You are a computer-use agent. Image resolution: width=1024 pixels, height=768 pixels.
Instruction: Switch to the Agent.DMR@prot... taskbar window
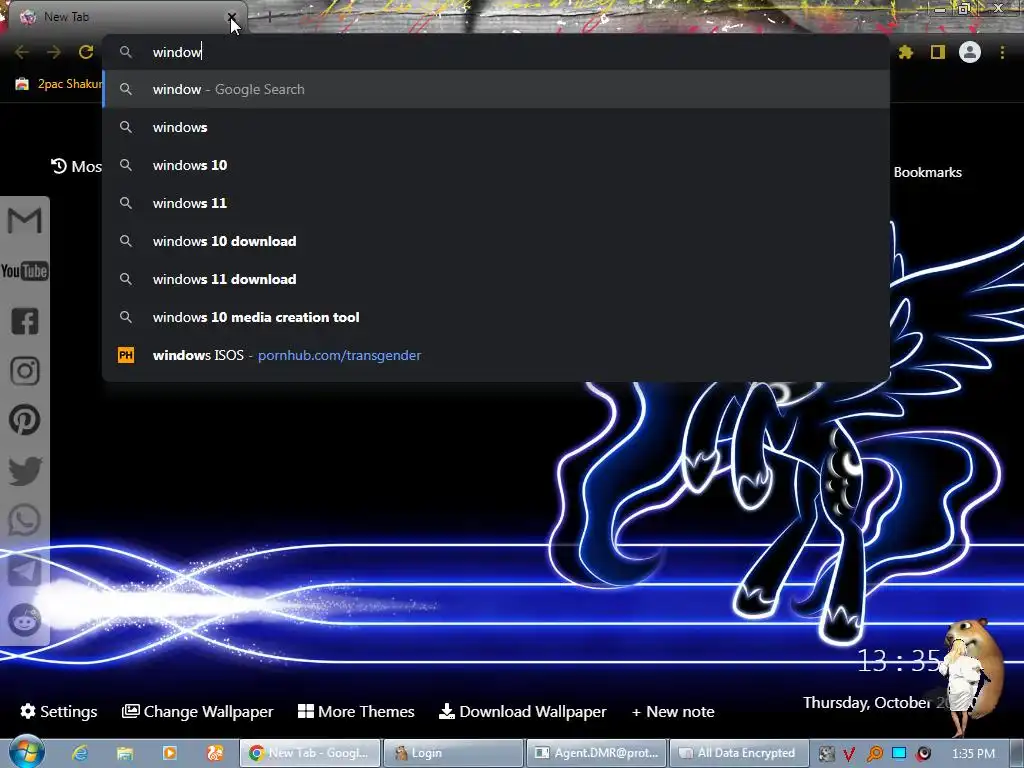597,753
